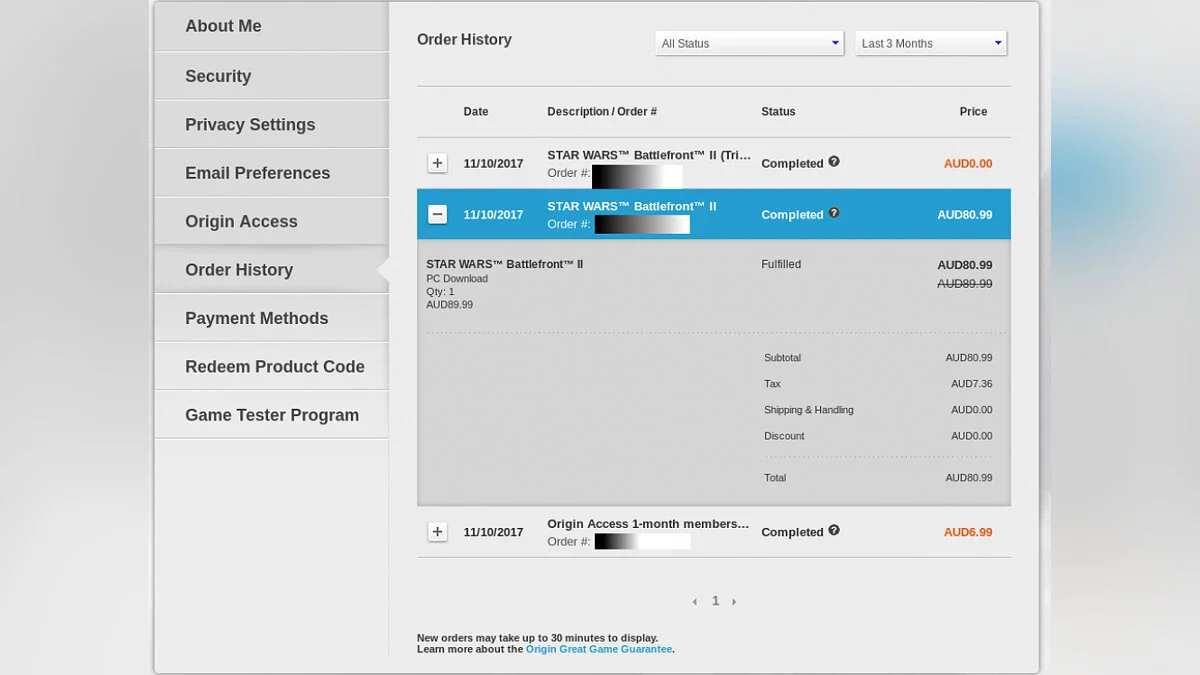This screenshot has height=675, width=1200.
Task: Click help icon beside first Completed status
Action: click(834, 162)
